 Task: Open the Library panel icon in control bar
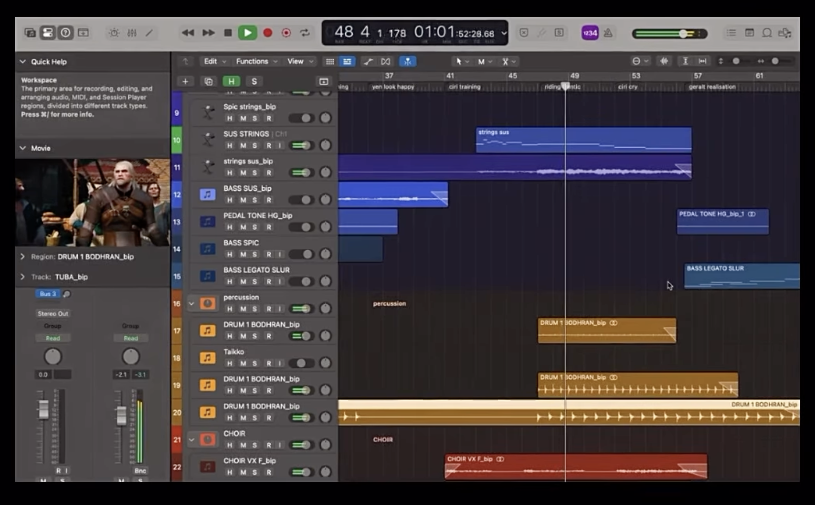(30, 33)
